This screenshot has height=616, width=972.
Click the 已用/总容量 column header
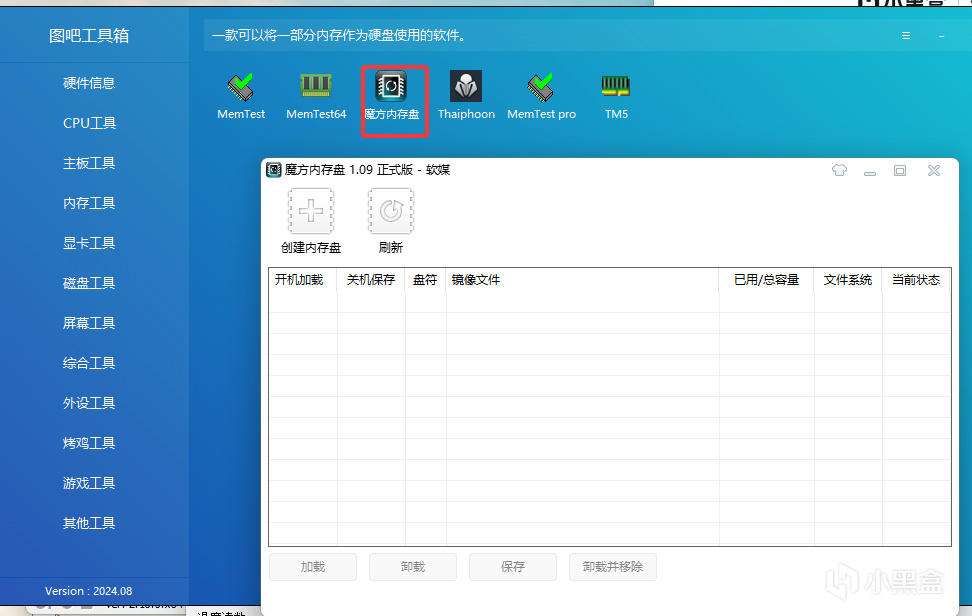(x=766, y=280)
